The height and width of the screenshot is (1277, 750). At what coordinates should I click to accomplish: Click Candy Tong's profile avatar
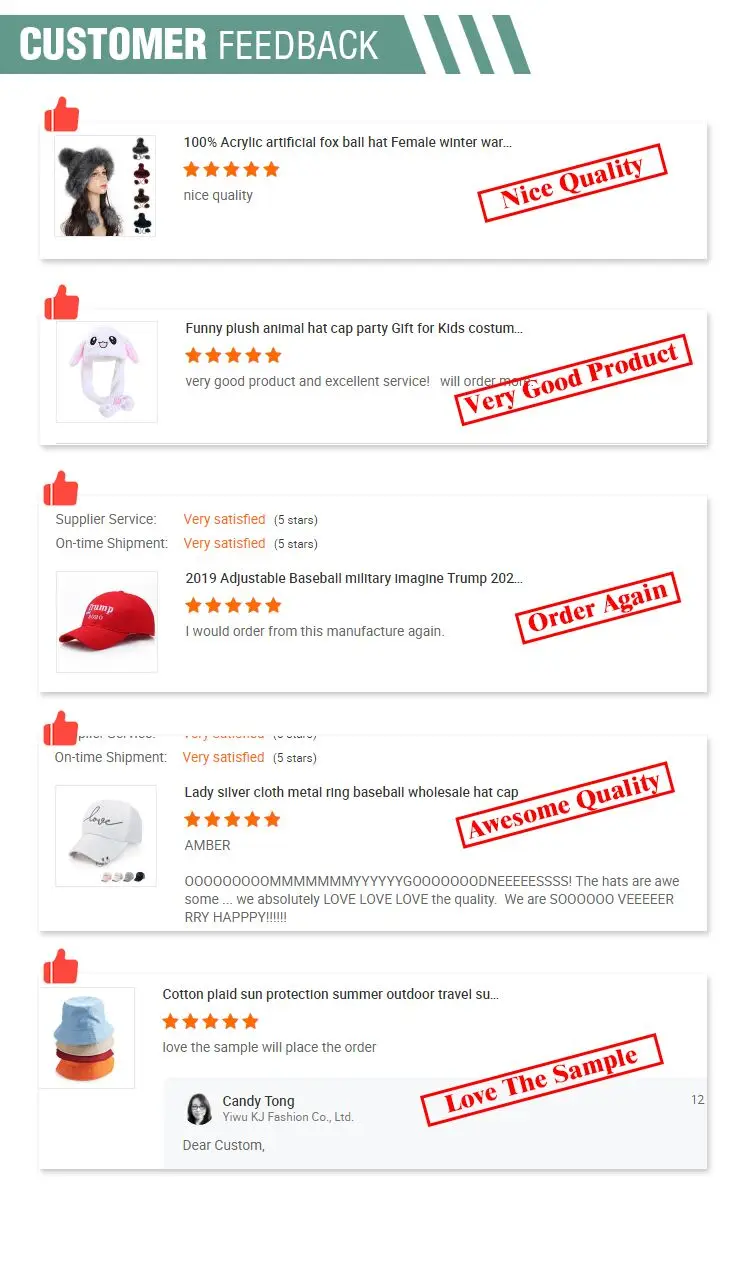(199, 1109)
